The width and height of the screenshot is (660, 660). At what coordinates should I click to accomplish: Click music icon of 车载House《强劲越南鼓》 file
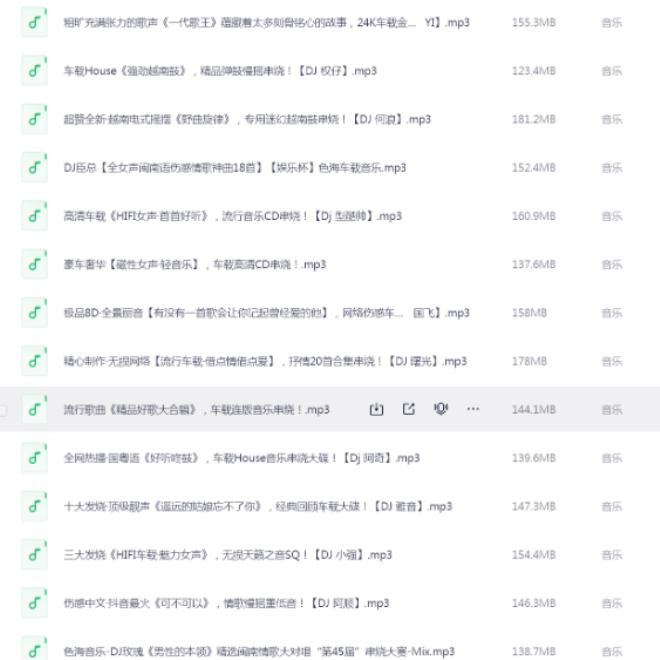[x=35, y=70]
